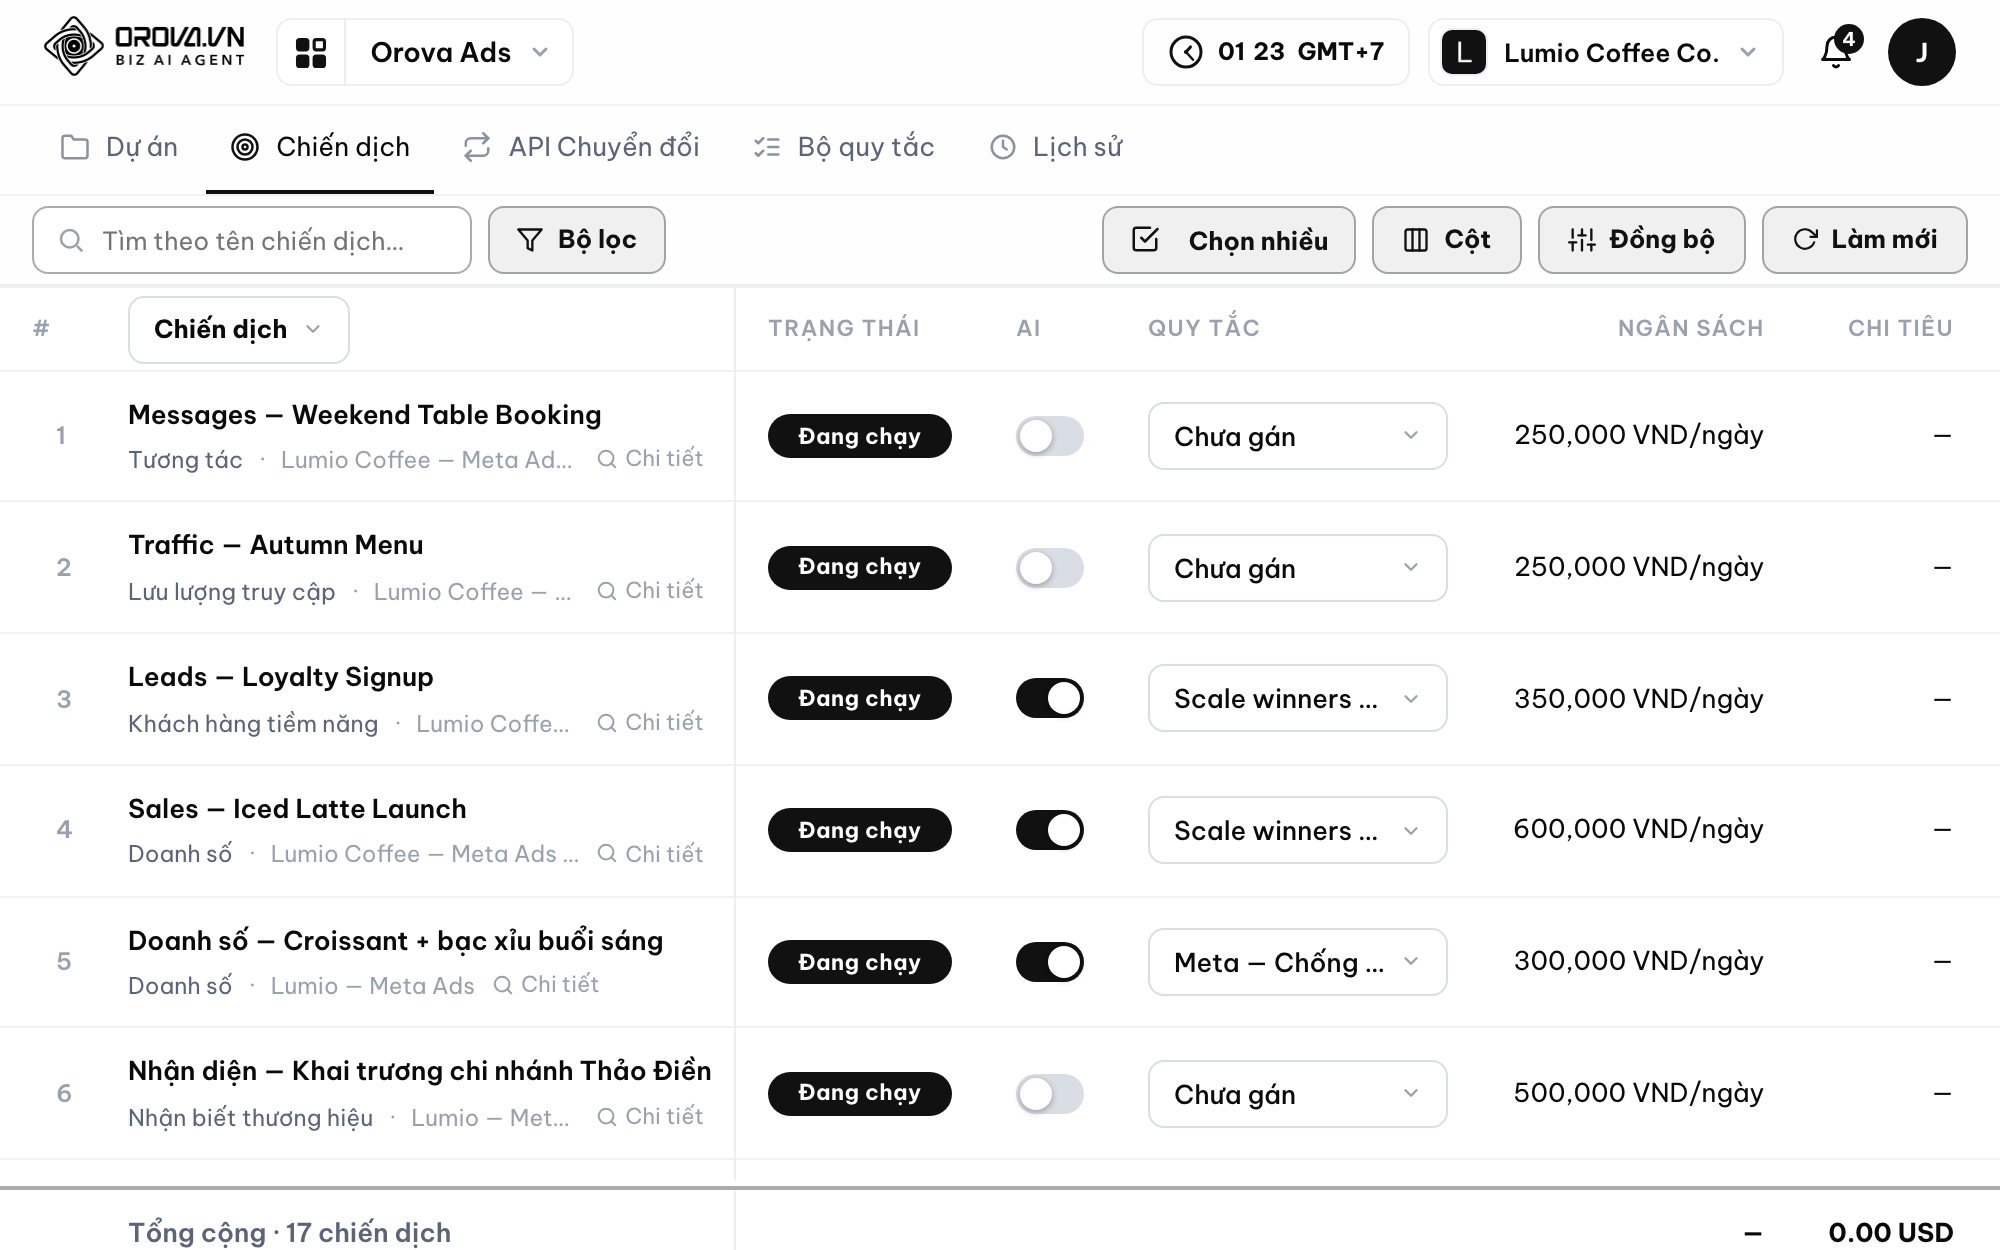Click detail magnifier for Khai trương Thảo Điền row
The height and width of the screenshot is (1250, 2000).
pyautogui.click(x=607, y=1117)
